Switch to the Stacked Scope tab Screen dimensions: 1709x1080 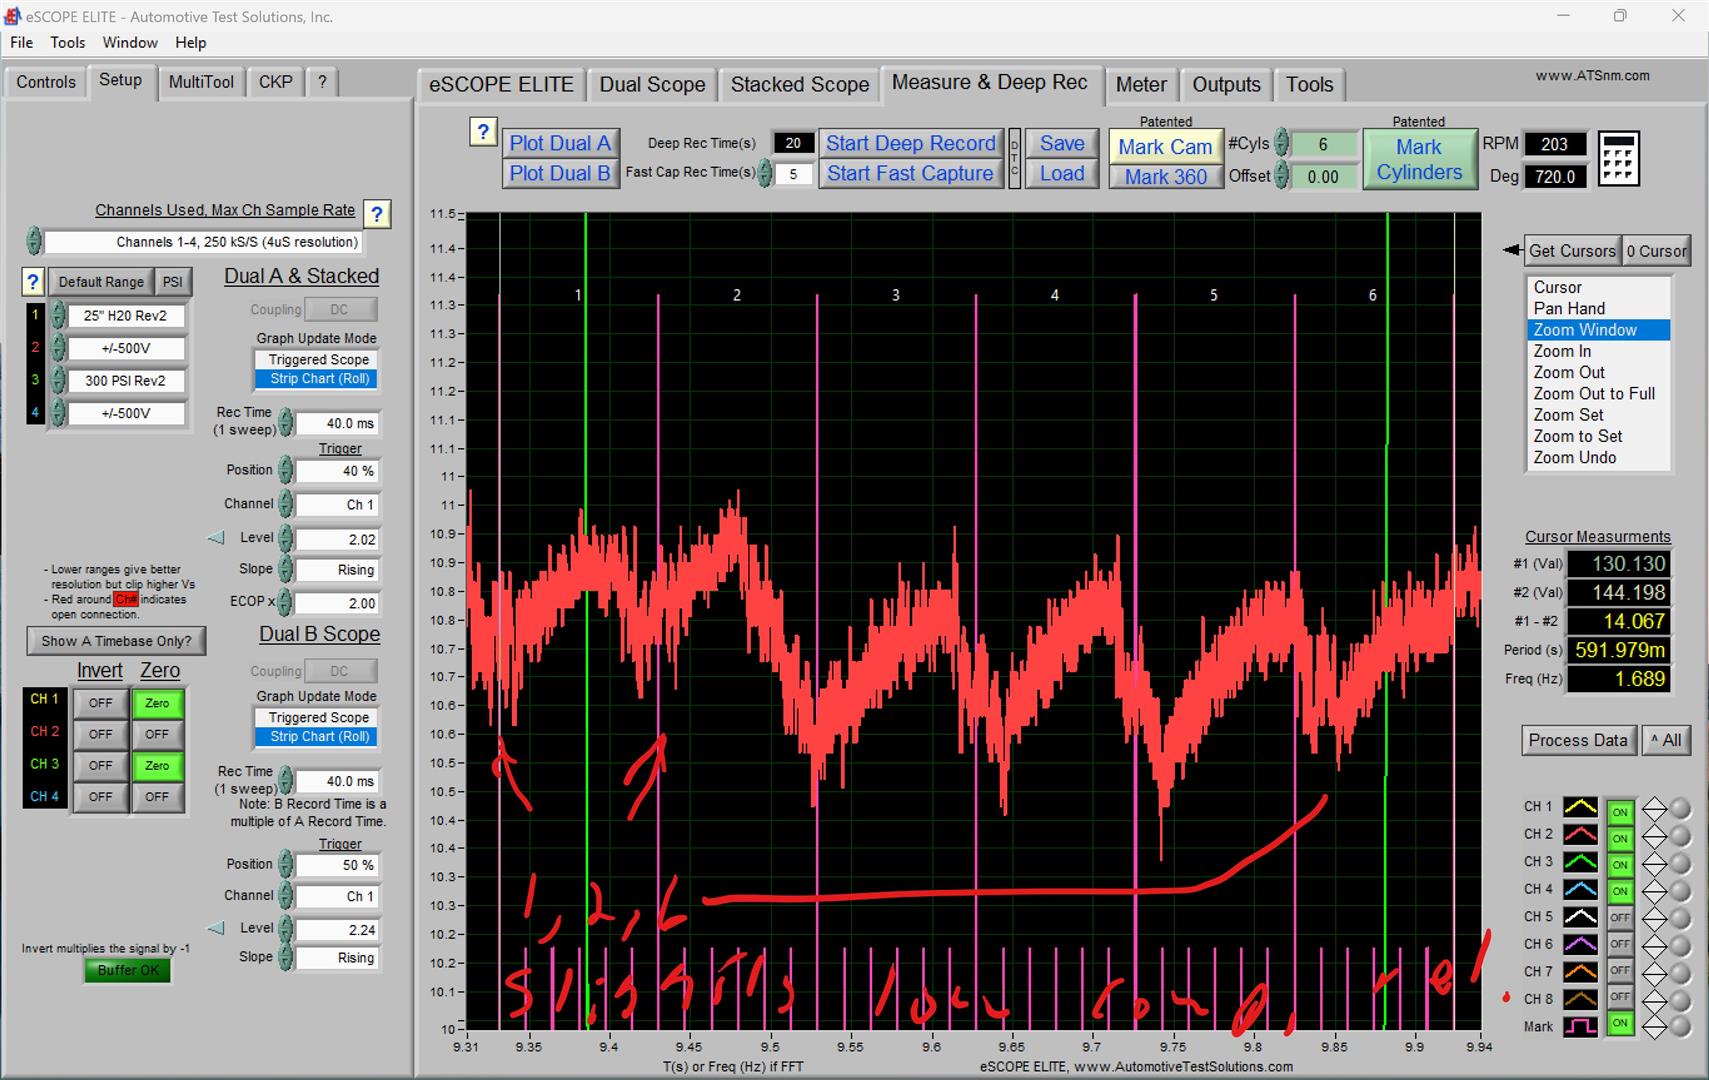[799, 84]
